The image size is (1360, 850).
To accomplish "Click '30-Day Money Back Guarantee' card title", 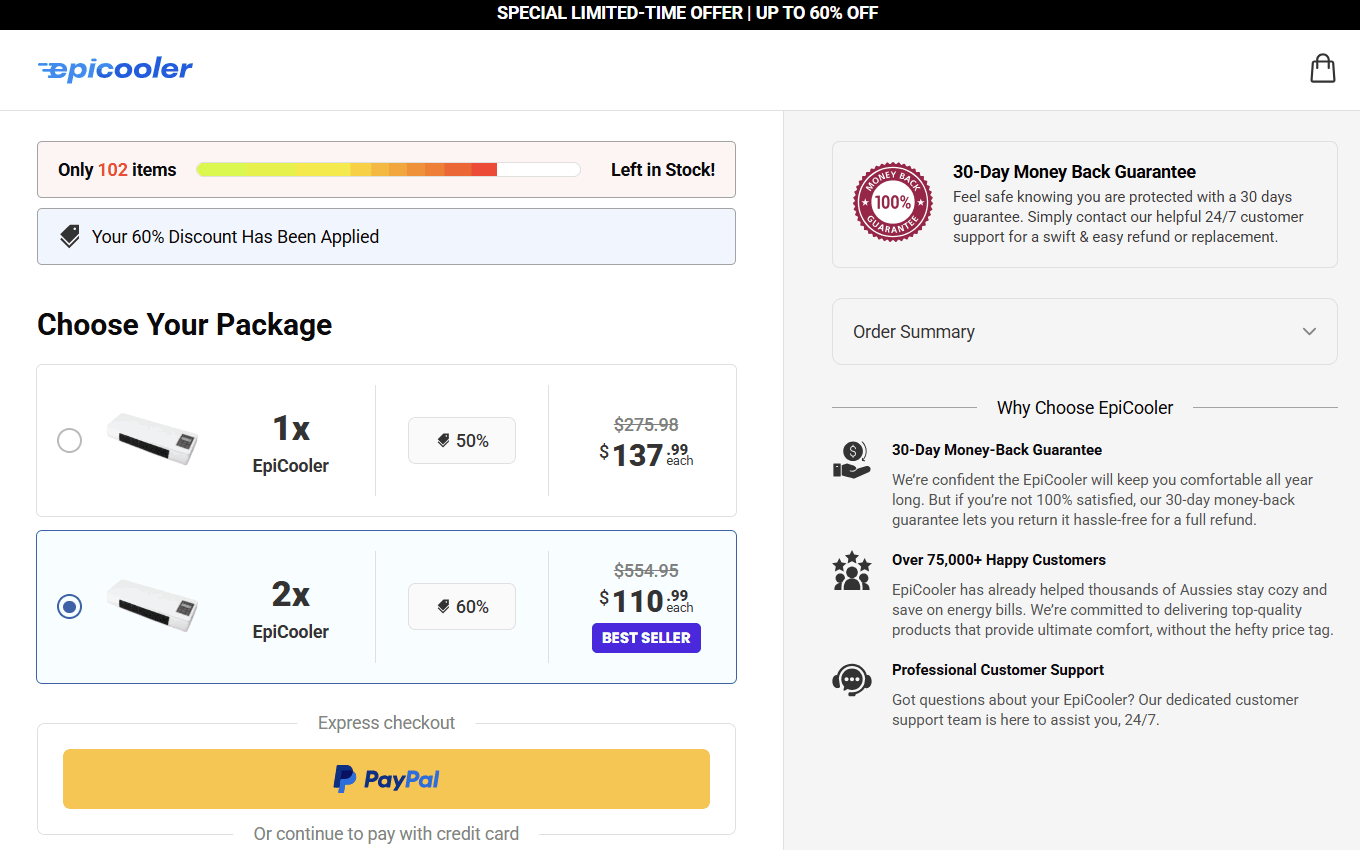I will pyautogui.click(x=1074, y=172).
